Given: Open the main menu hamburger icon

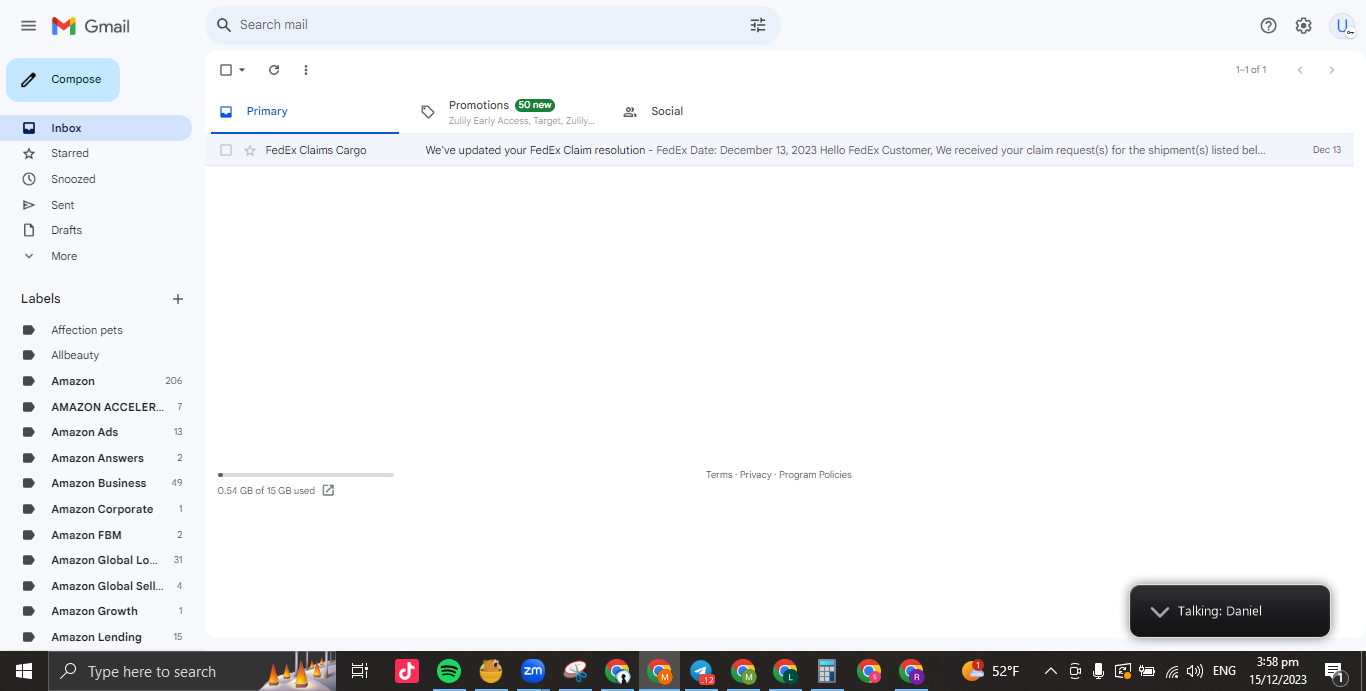Looking at the screenshot, I should (x=28, y=26).
